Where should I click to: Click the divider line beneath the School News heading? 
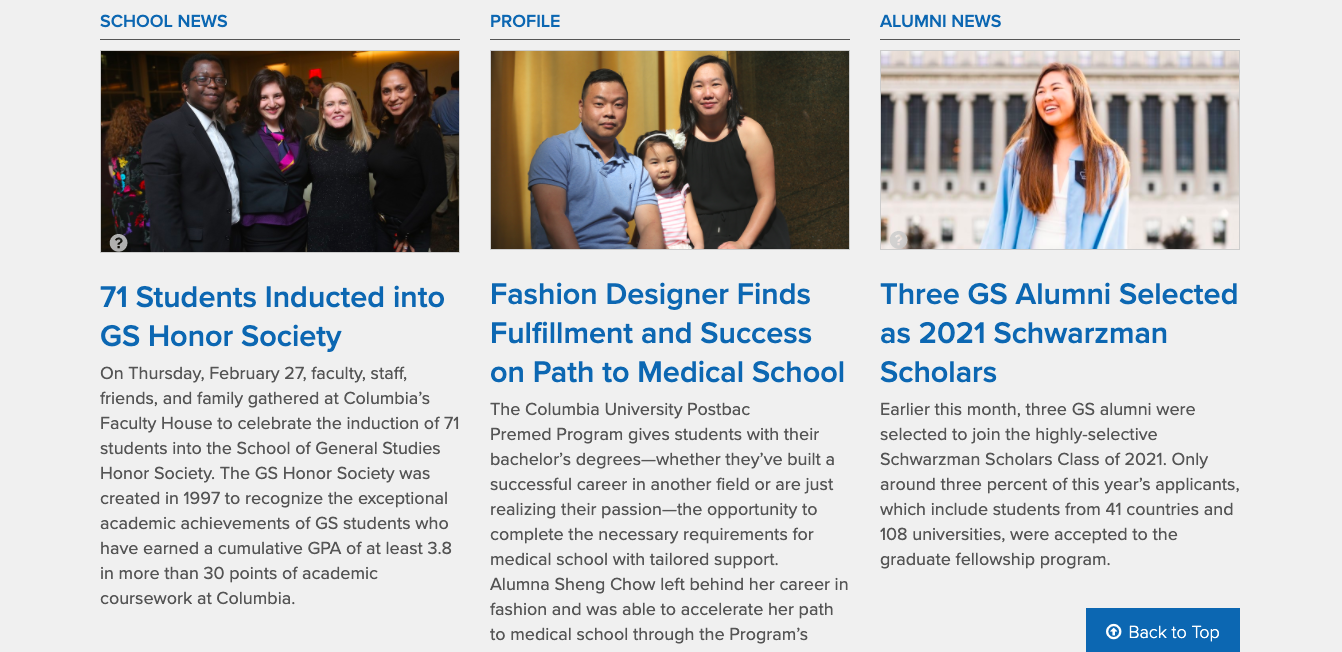click(x=279, y=40)
